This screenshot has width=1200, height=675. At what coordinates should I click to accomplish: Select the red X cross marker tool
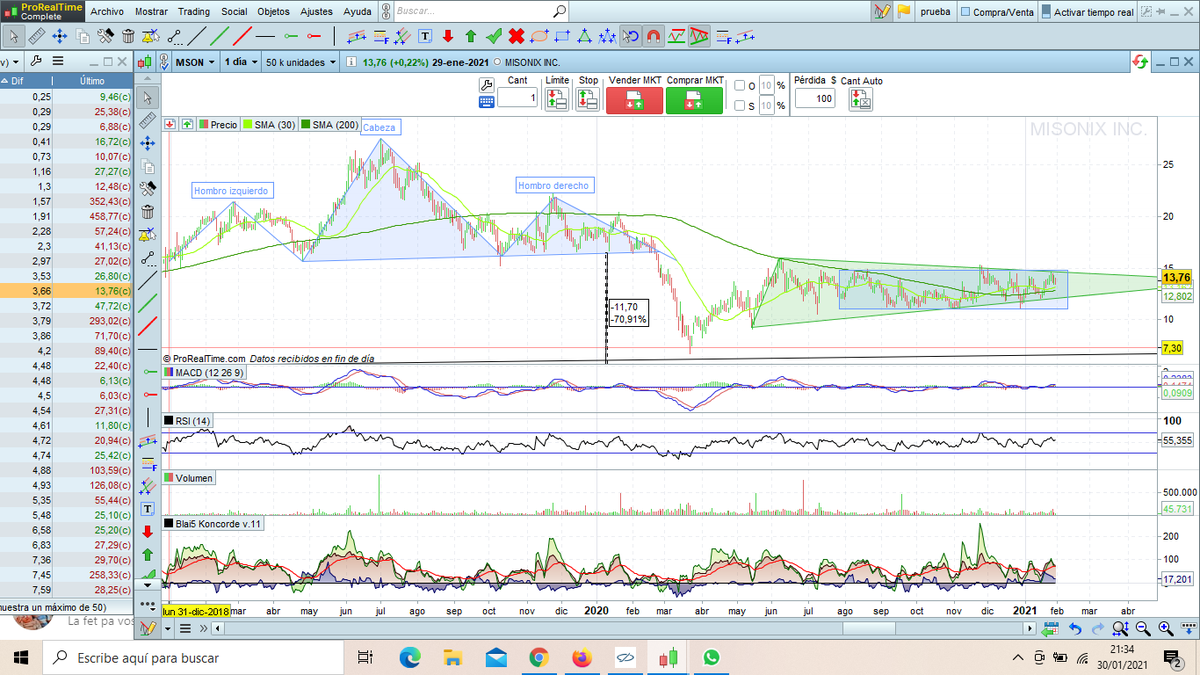[x=516, y=36]
